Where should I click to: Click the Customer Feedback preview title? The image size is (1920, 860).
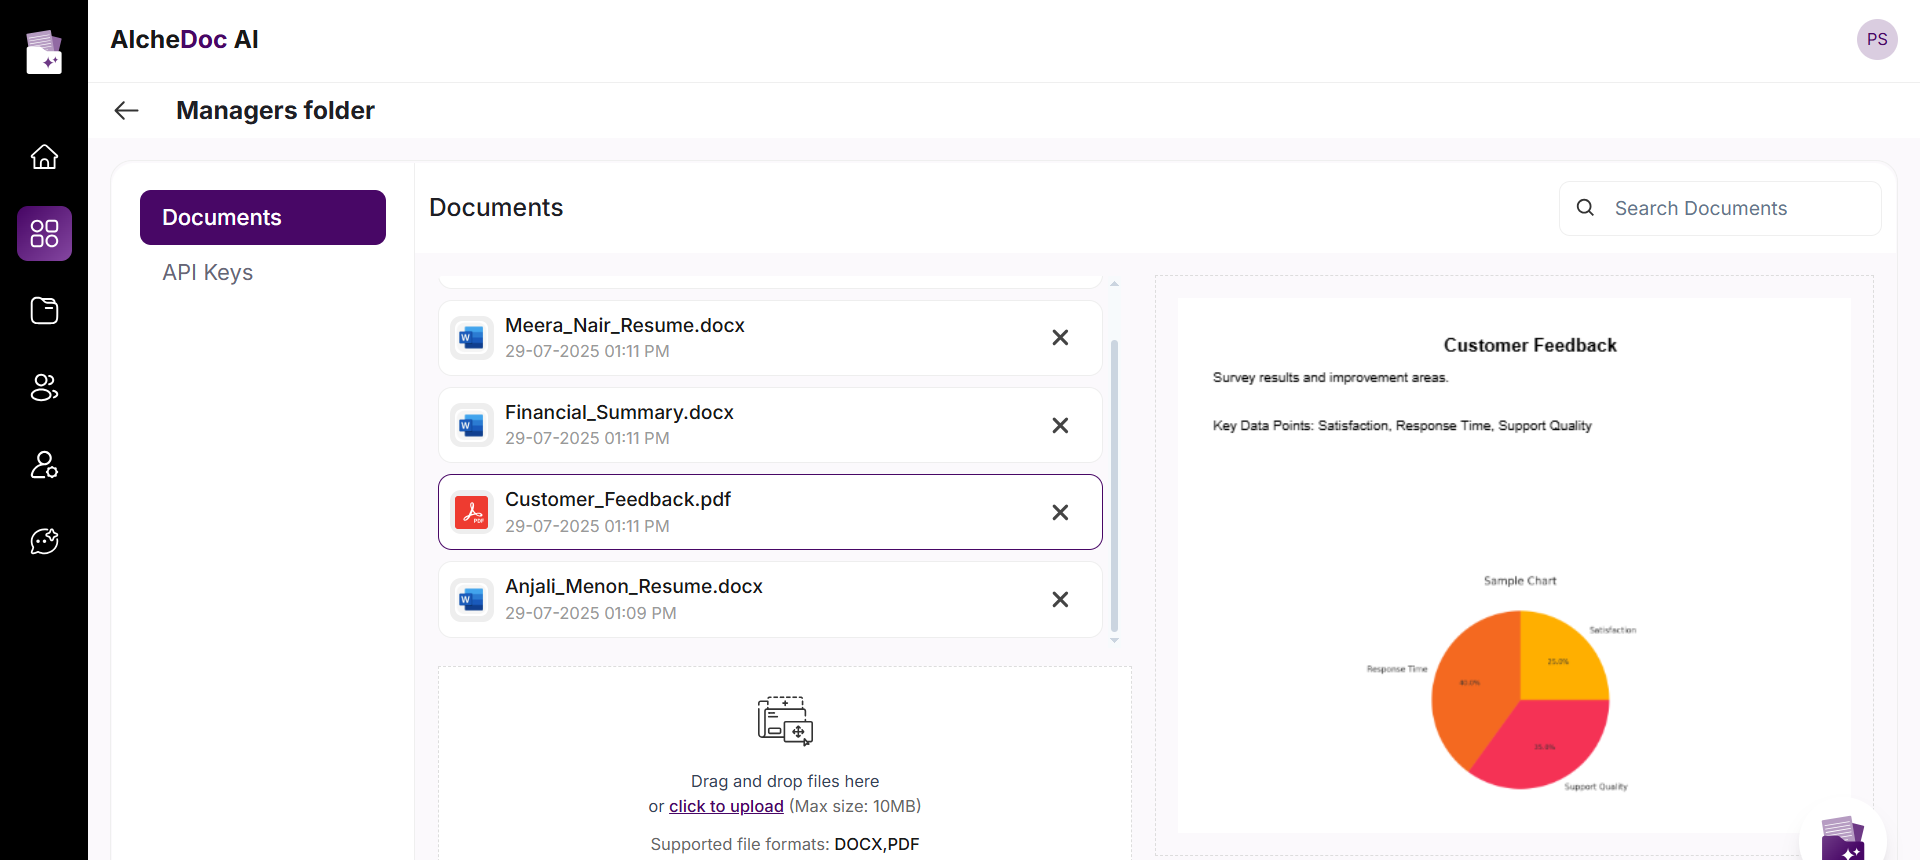point(1530,345)
